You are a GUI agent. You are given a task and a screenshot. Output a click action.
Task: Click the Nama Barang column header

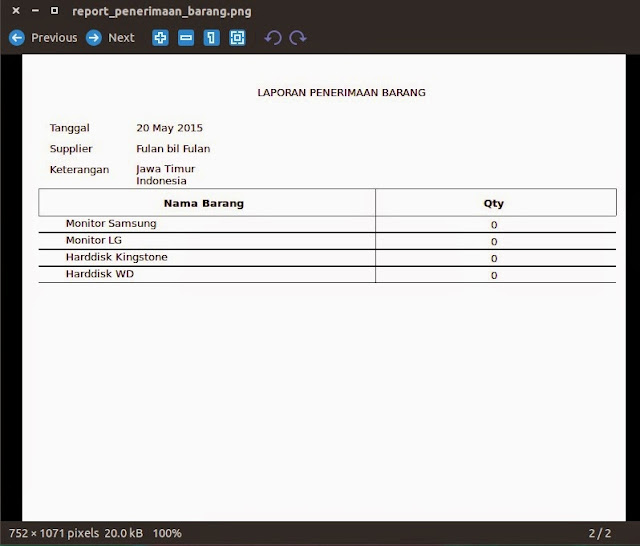click(x=204, y=203)
